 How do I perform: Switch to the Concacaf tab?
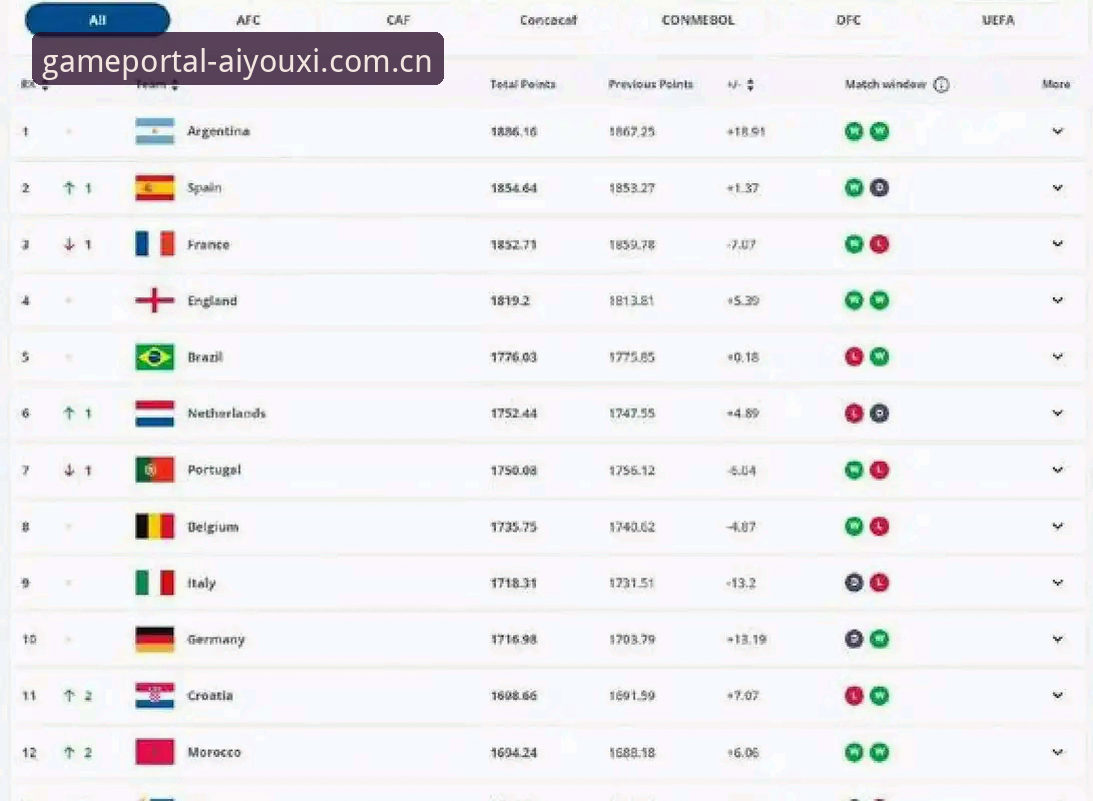(549, 20)
